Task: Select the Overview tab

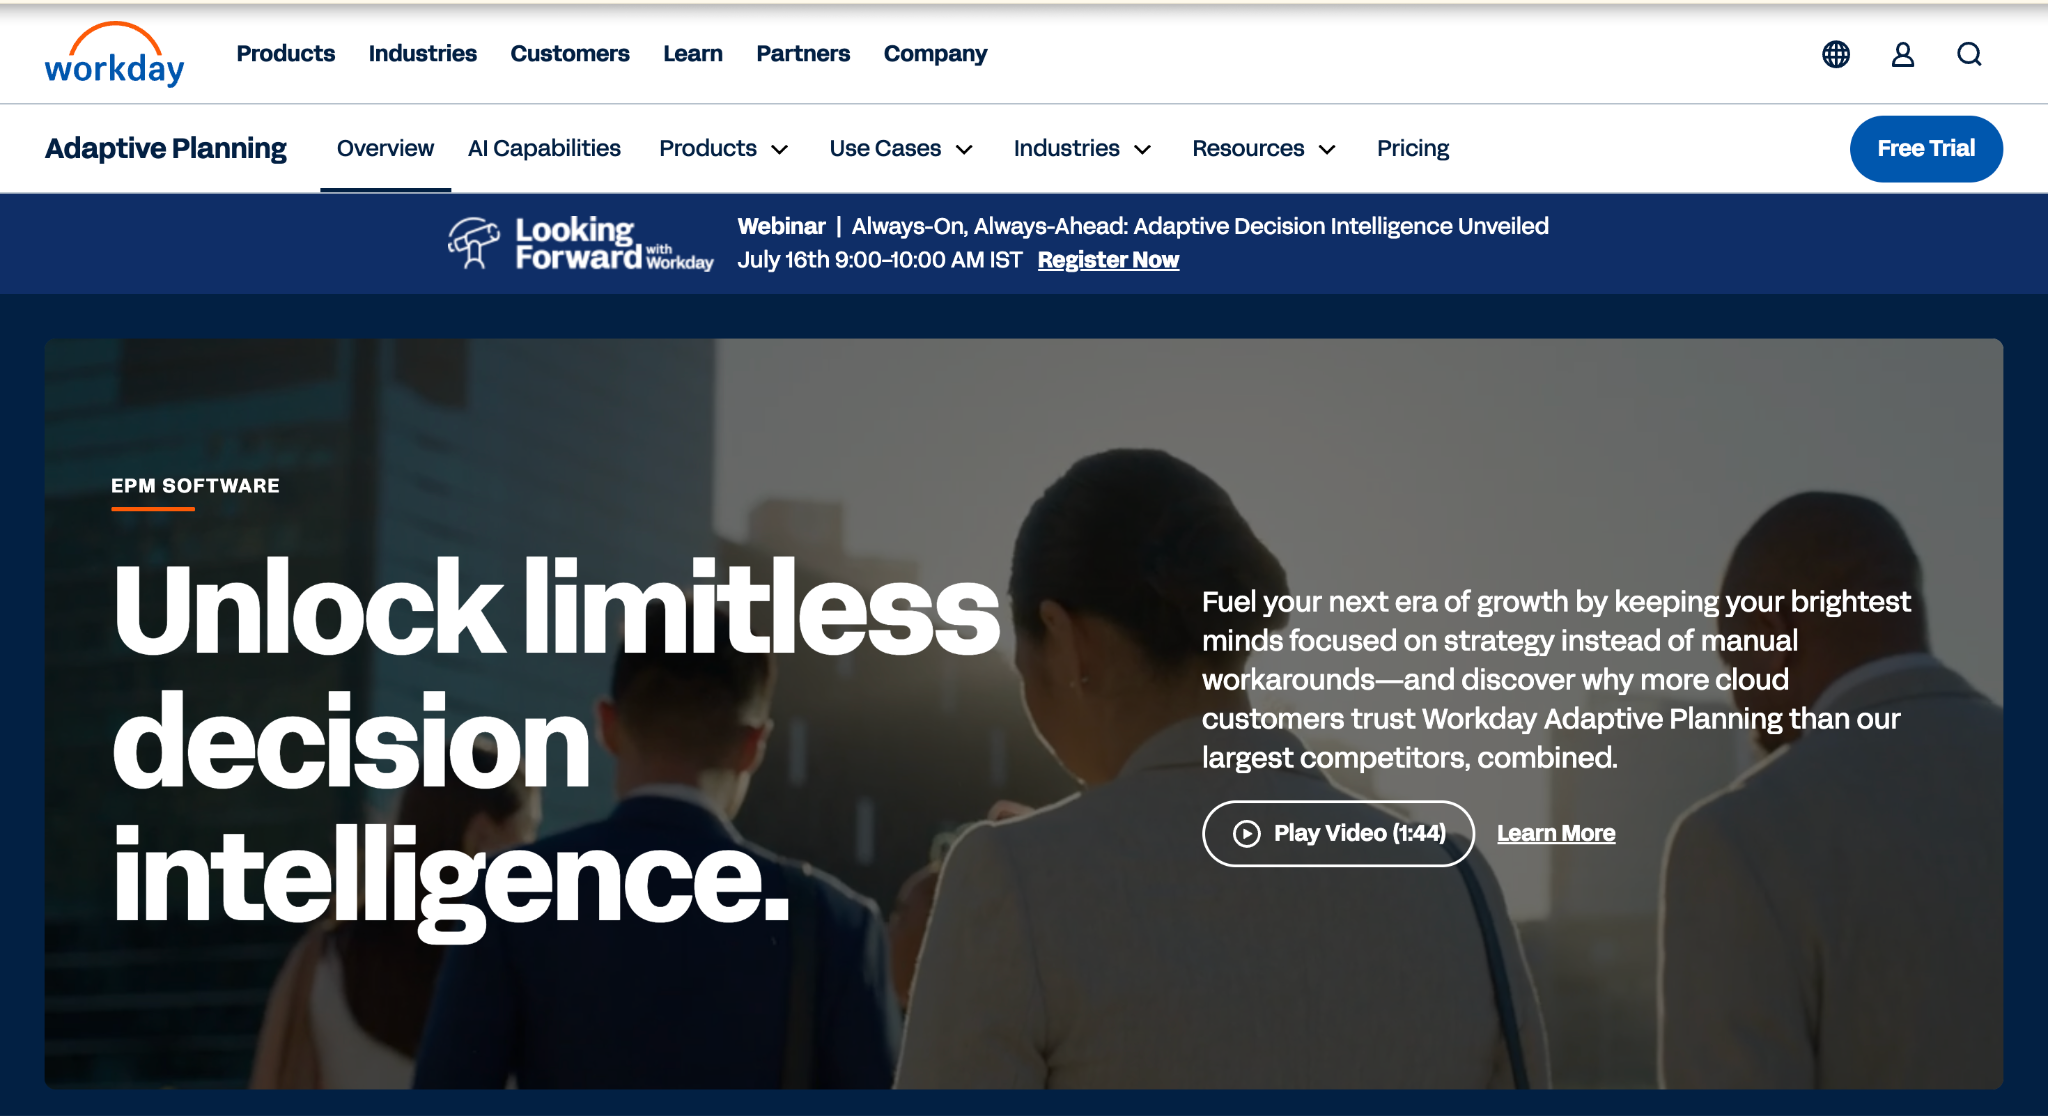Action: [x=385, y=148]
